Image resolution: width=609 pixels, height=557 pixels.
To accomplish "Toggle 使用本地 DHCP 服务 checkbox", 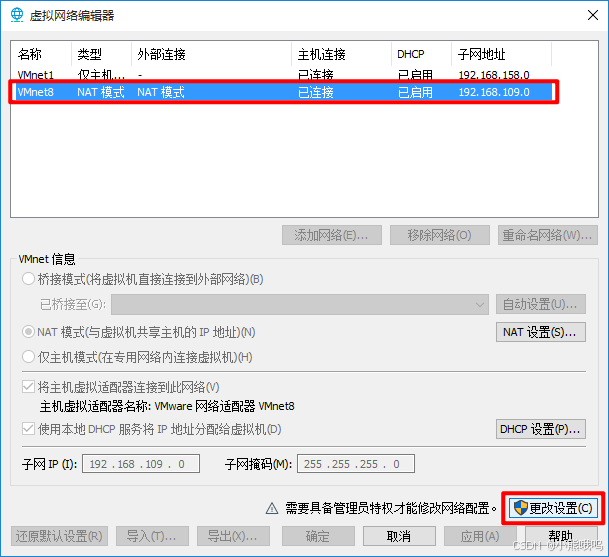I will (x=28, y=429).
